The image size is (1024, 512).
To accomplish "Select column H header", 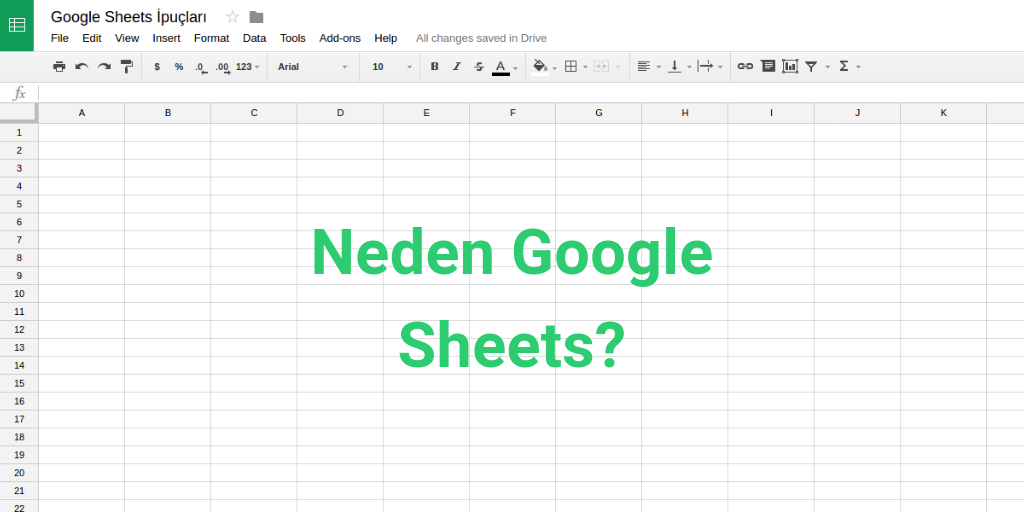I will pyautogui.click(x=685, y=113).
